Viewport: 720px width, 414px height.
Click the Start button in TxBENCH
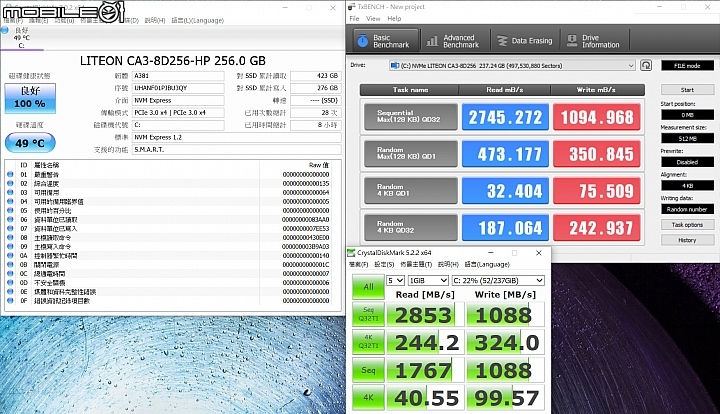click(687, 90)
